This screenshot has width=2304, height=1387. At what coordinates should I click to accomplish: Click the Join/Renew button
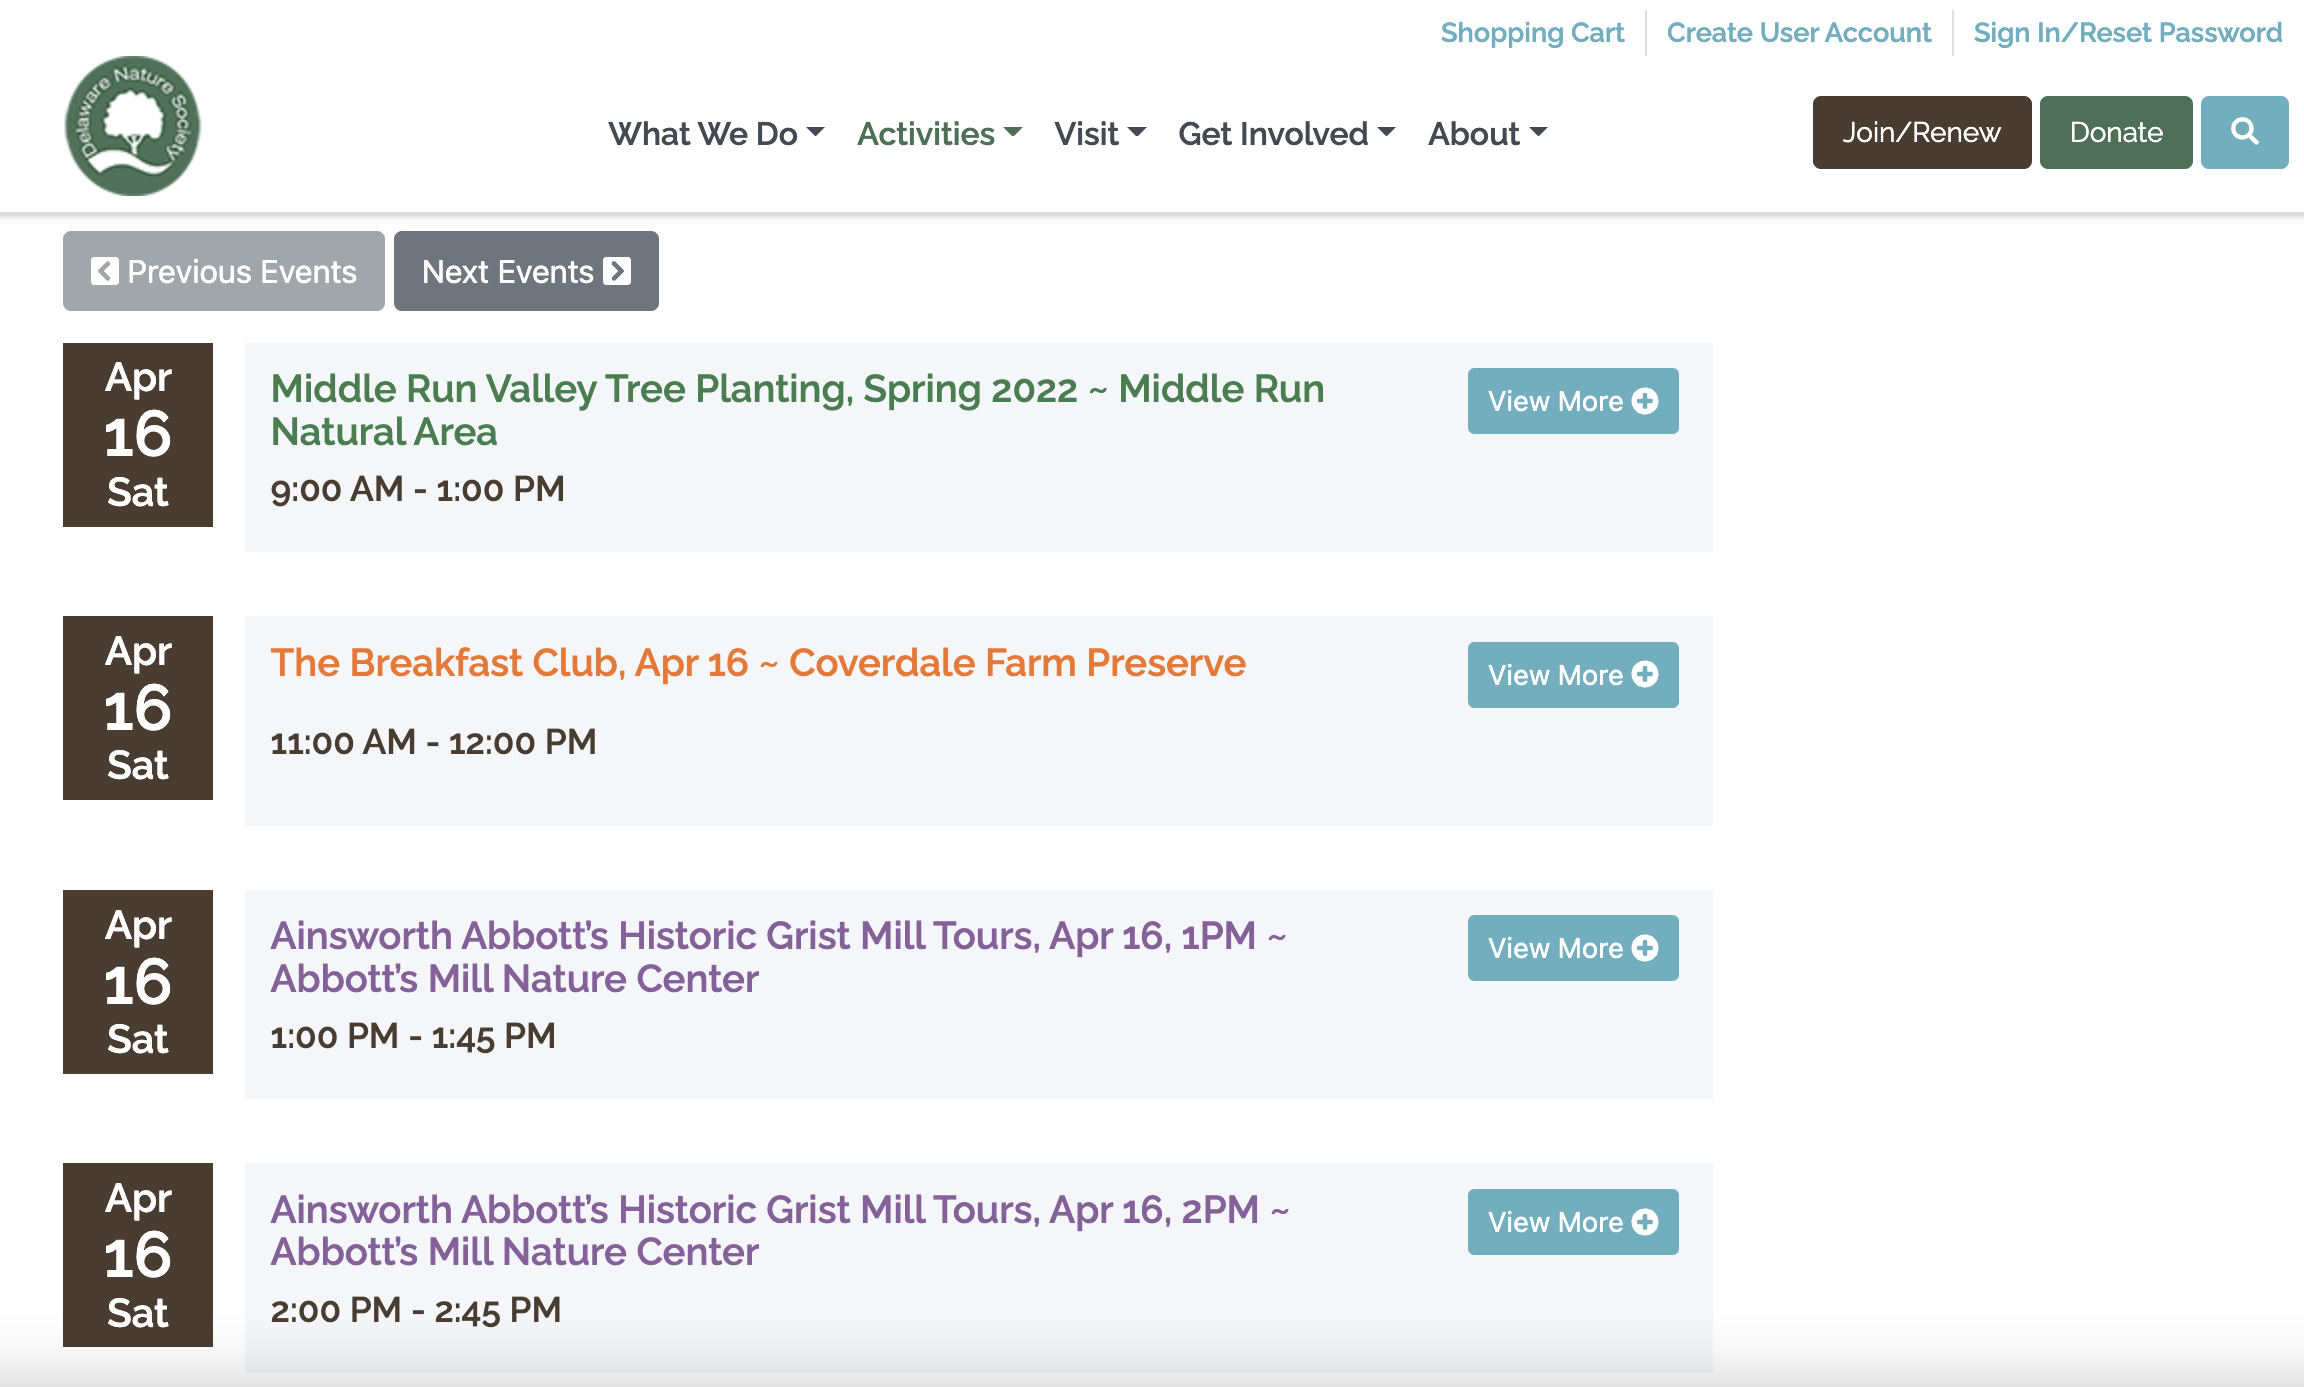point(1921,132)
